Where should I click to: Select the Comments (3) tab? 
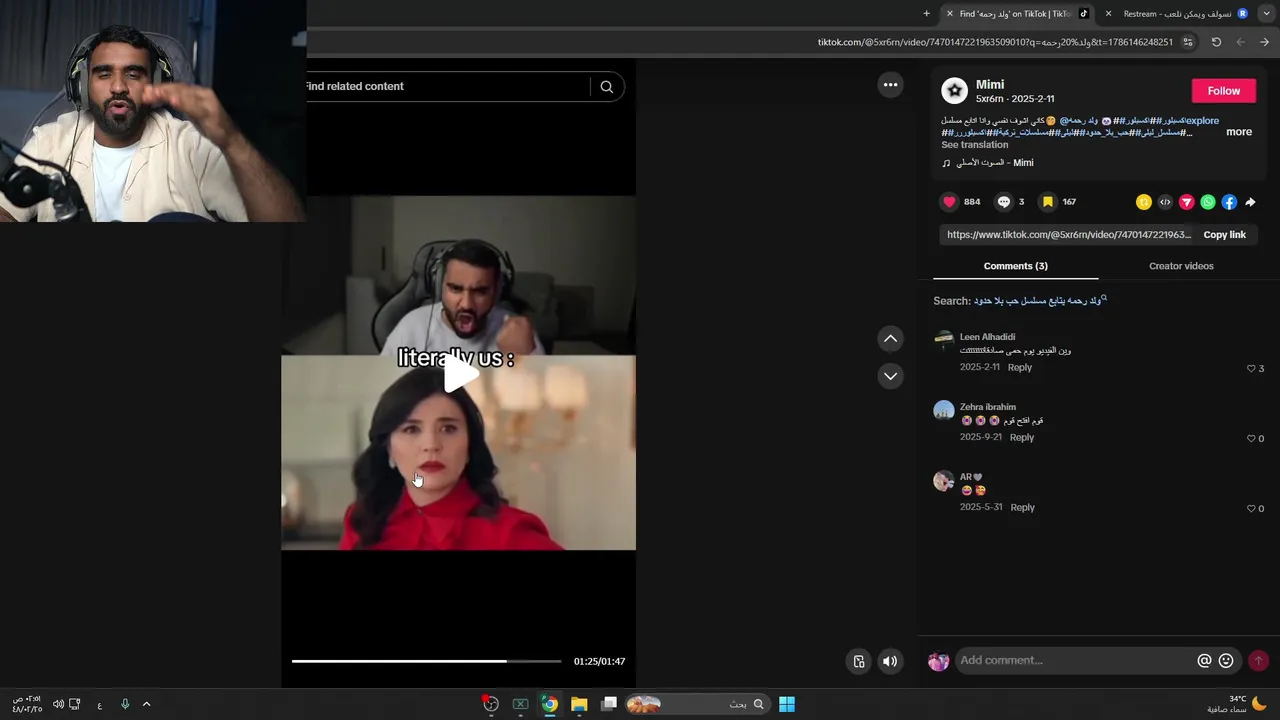1016,266
